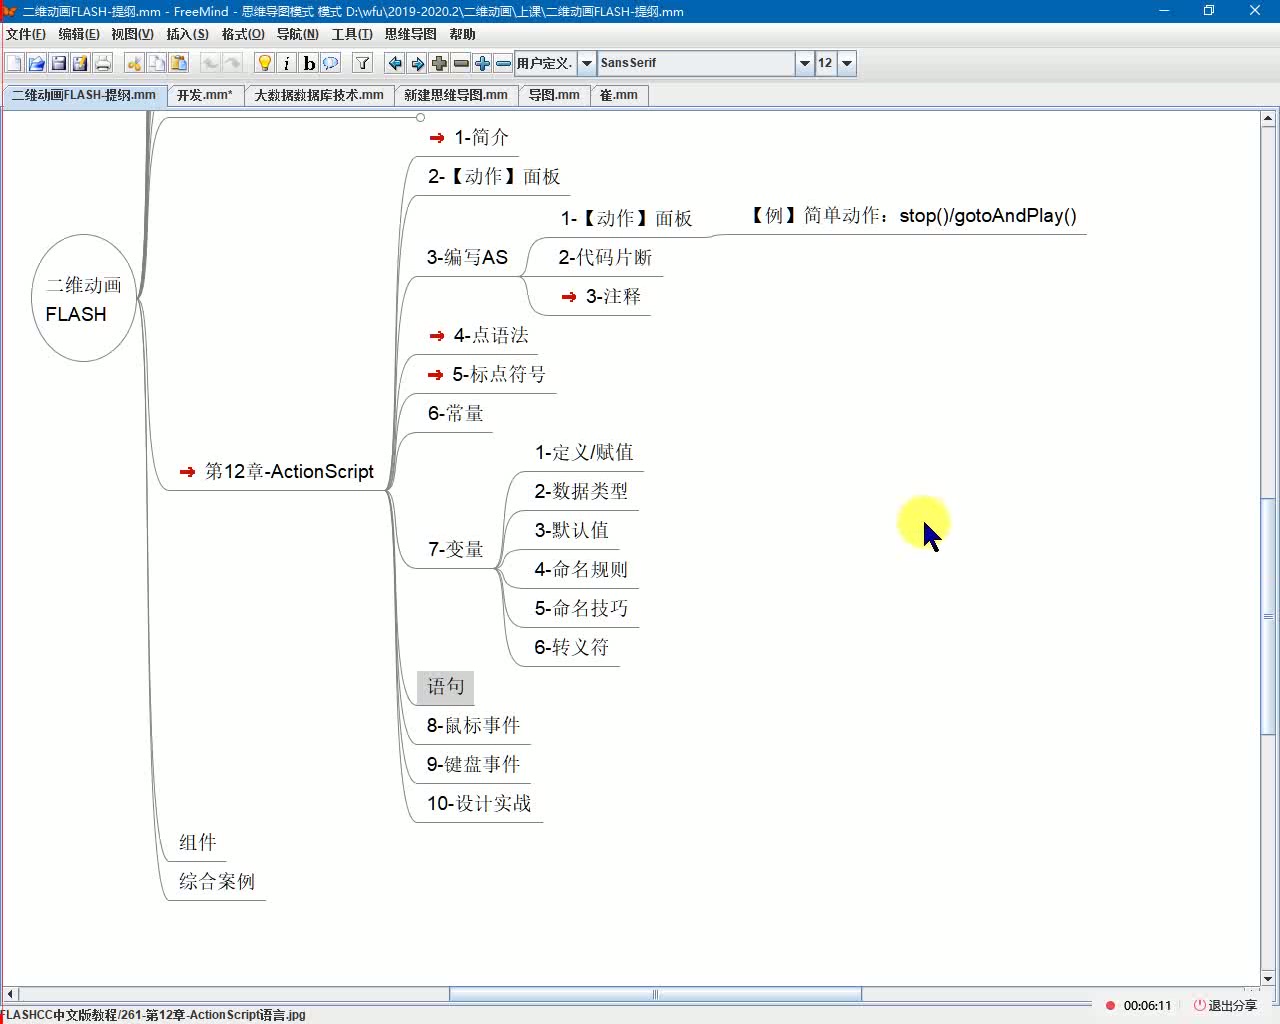
Task: Toggle italic formatting icon
Action: pyautogui.click(x=286, y=63)
